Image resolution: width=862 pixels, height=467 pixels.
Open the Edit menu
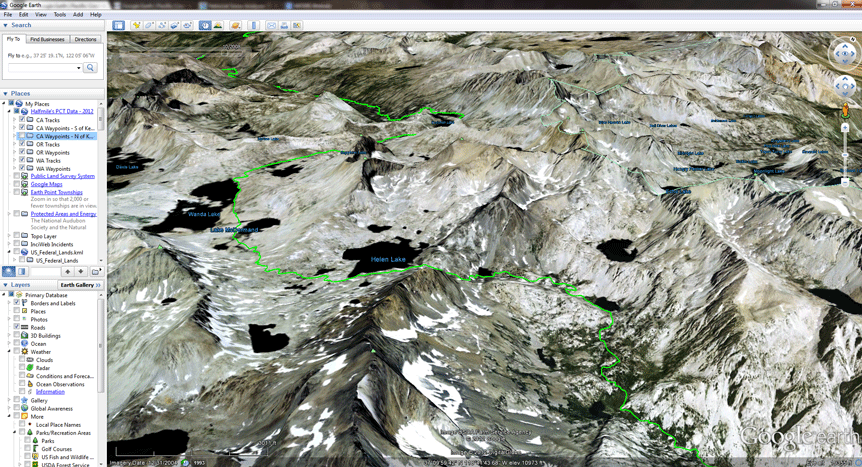(24, 15)
